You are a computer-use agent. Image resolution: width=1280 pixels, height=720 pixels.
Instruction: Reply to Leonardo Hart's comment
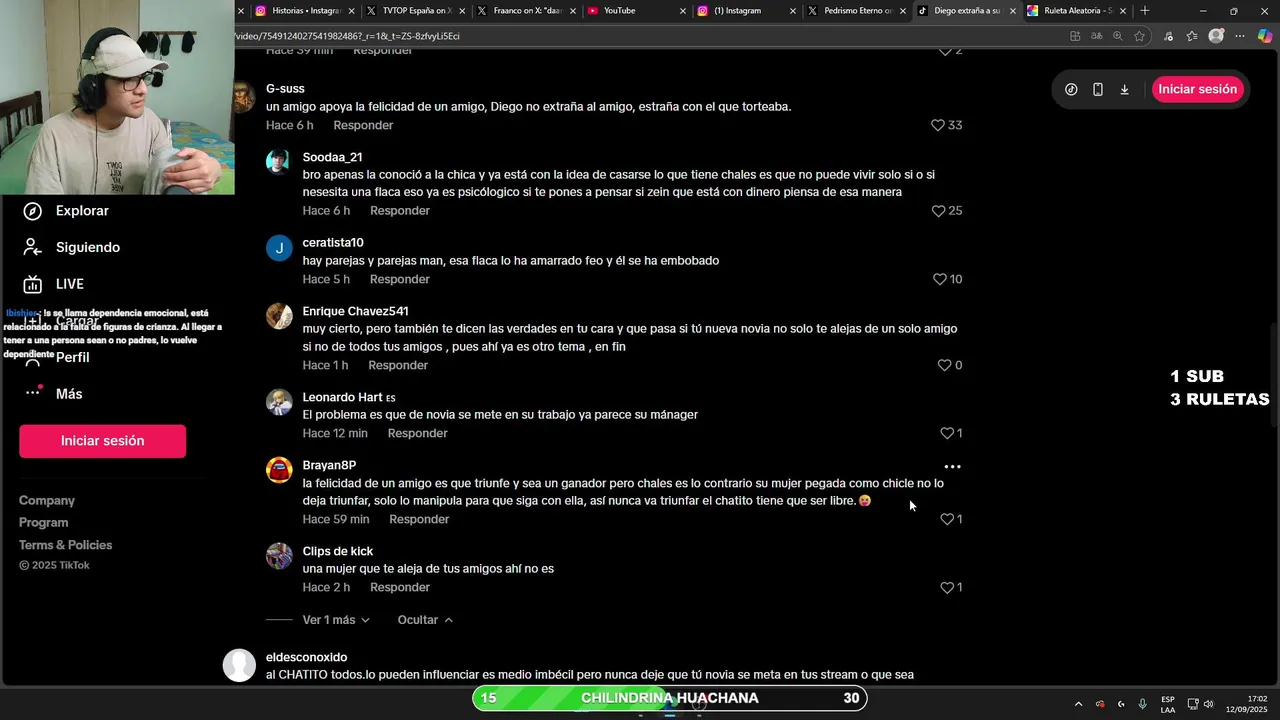(x=417, y=433)
